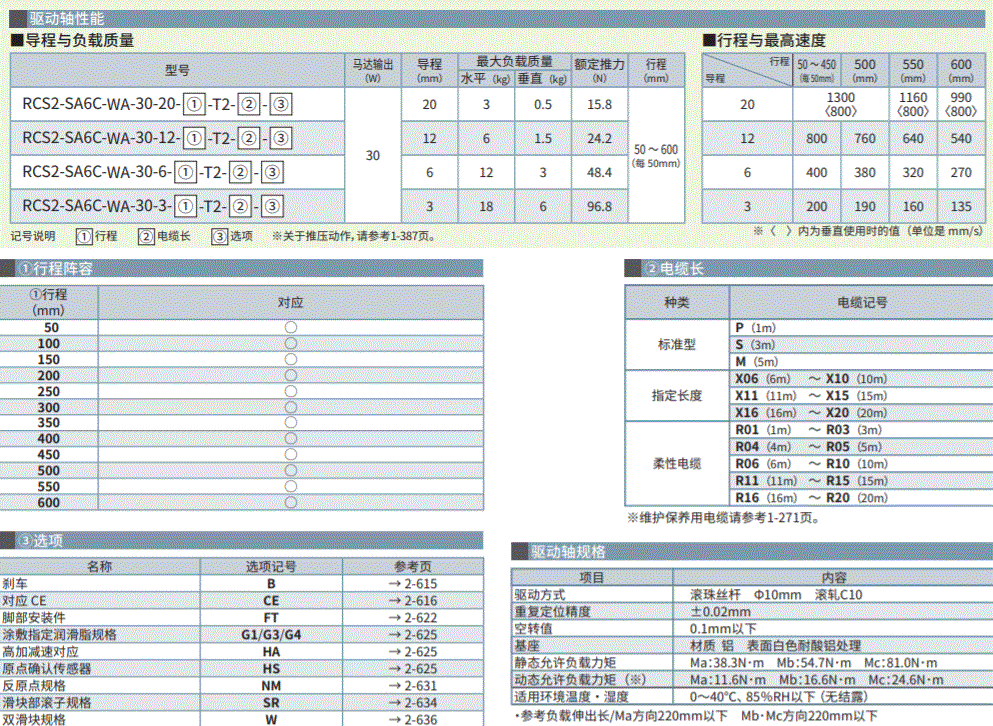Click the 额定推力 (N) column header

[599, 70]
